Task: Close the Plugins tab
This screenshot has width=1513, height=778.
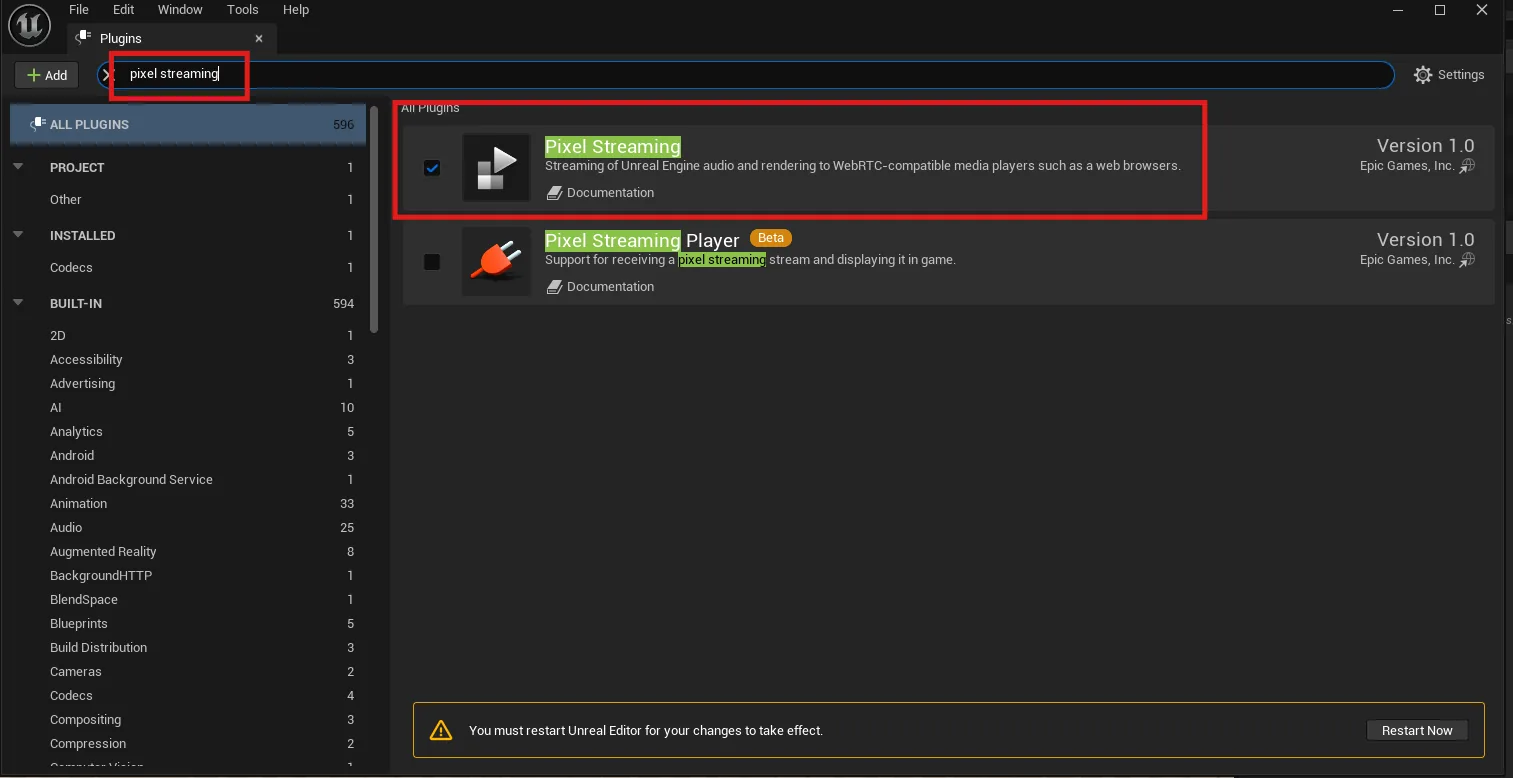Action: point(259,38)
